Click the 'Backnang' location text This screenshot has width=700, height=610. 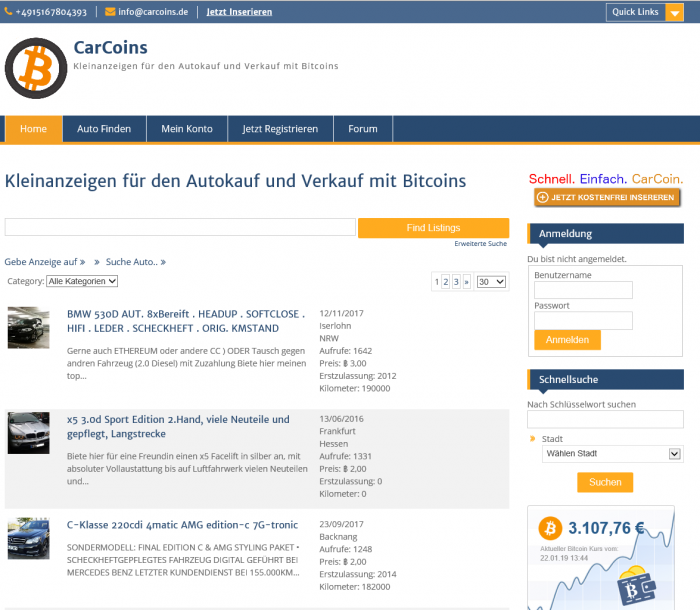coord(338,537)
